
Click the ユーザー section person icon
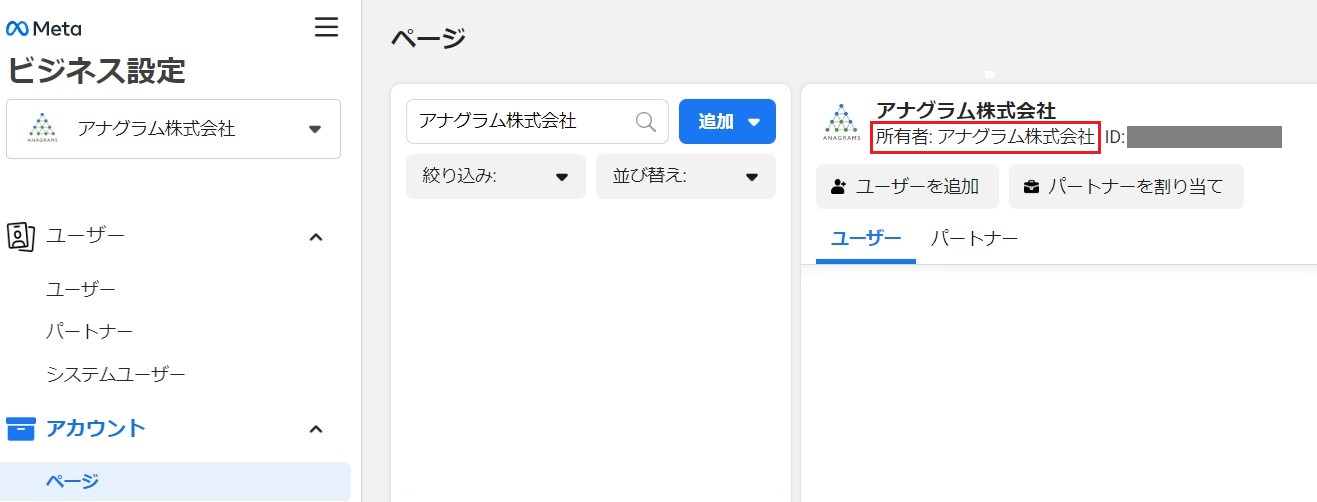21,236
